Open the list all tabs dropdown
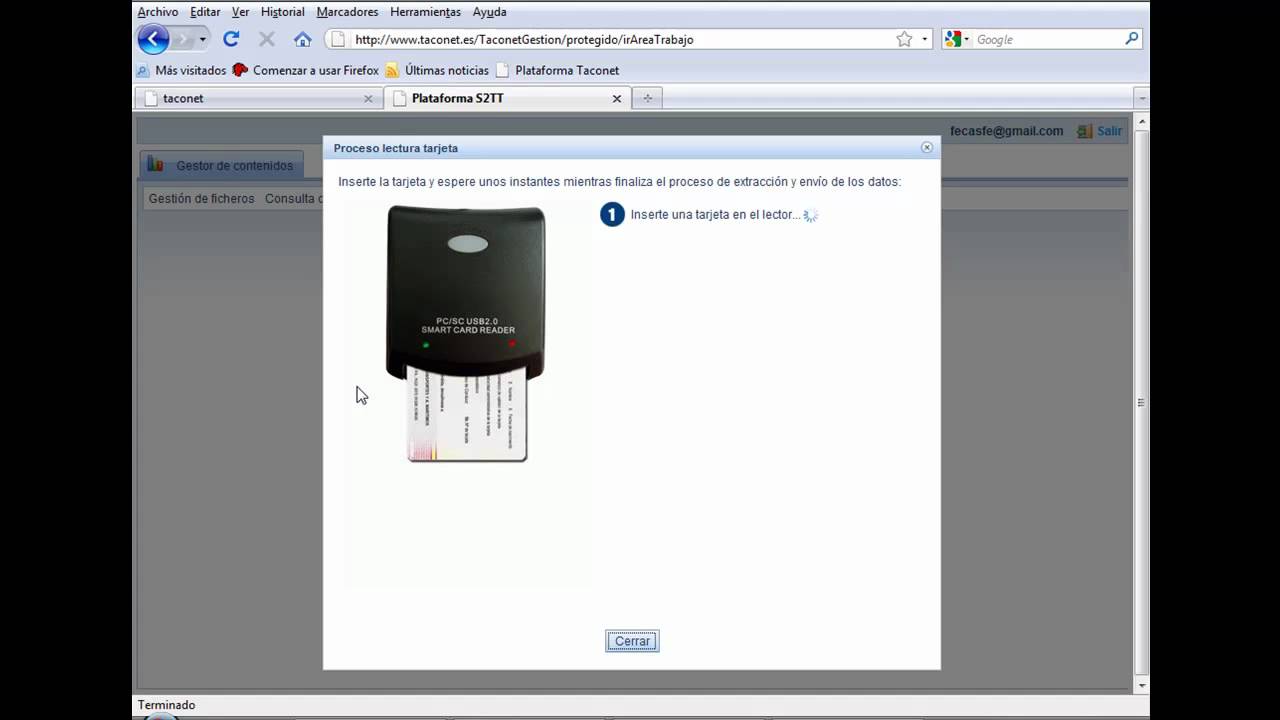This screenshot has height=720, width=1280. point(1141,98)
